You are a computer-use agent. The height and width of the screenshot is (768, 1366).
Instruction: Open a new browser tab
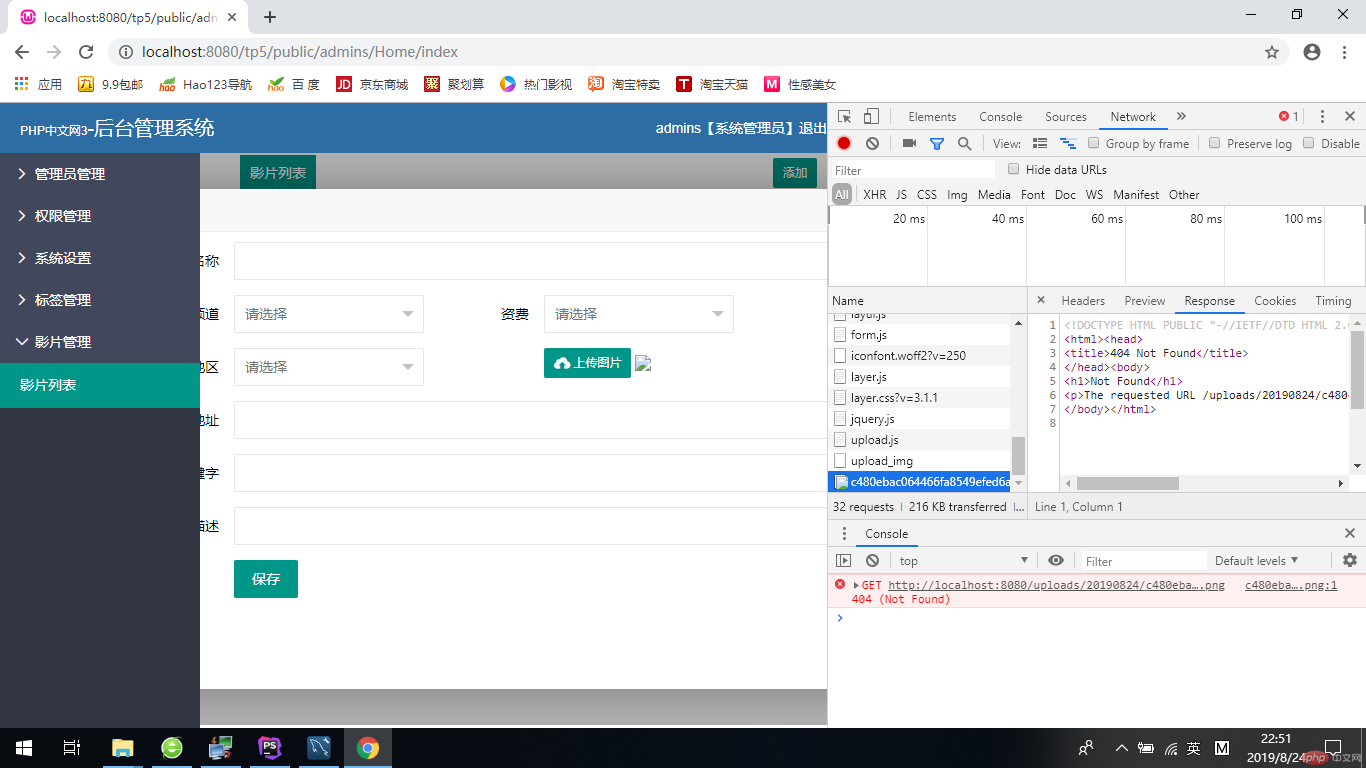(x=269, y=17)
